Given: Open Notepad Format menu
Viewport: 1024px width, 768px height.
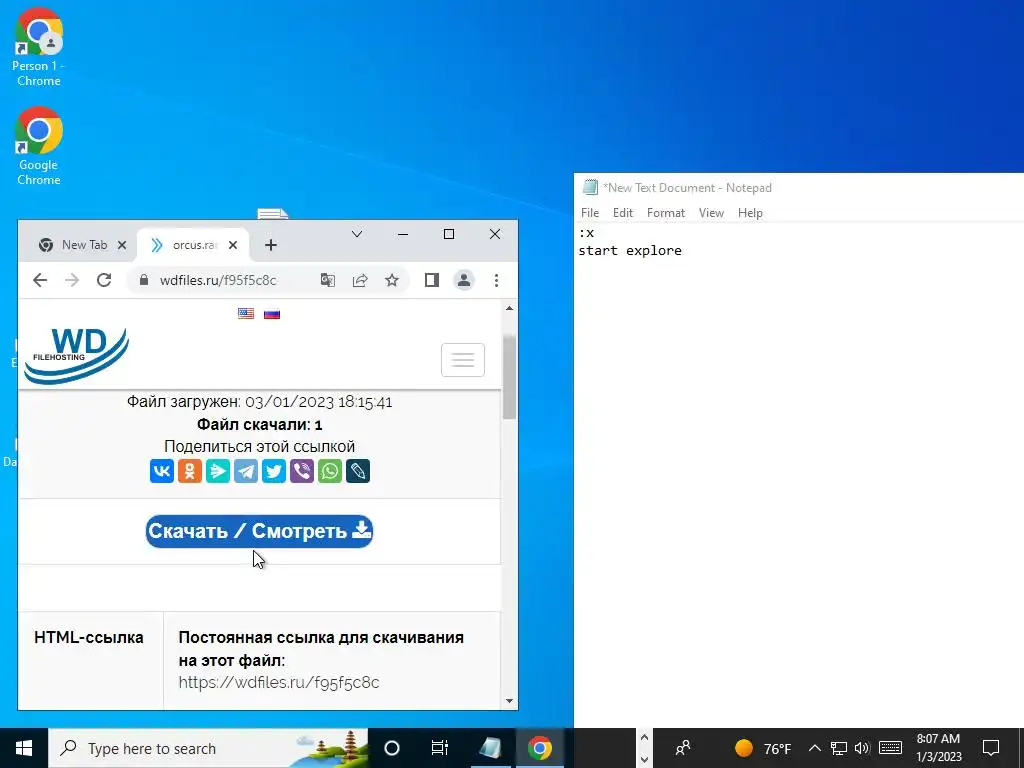Looking at the screenshot, I should (x=665, y=213).
